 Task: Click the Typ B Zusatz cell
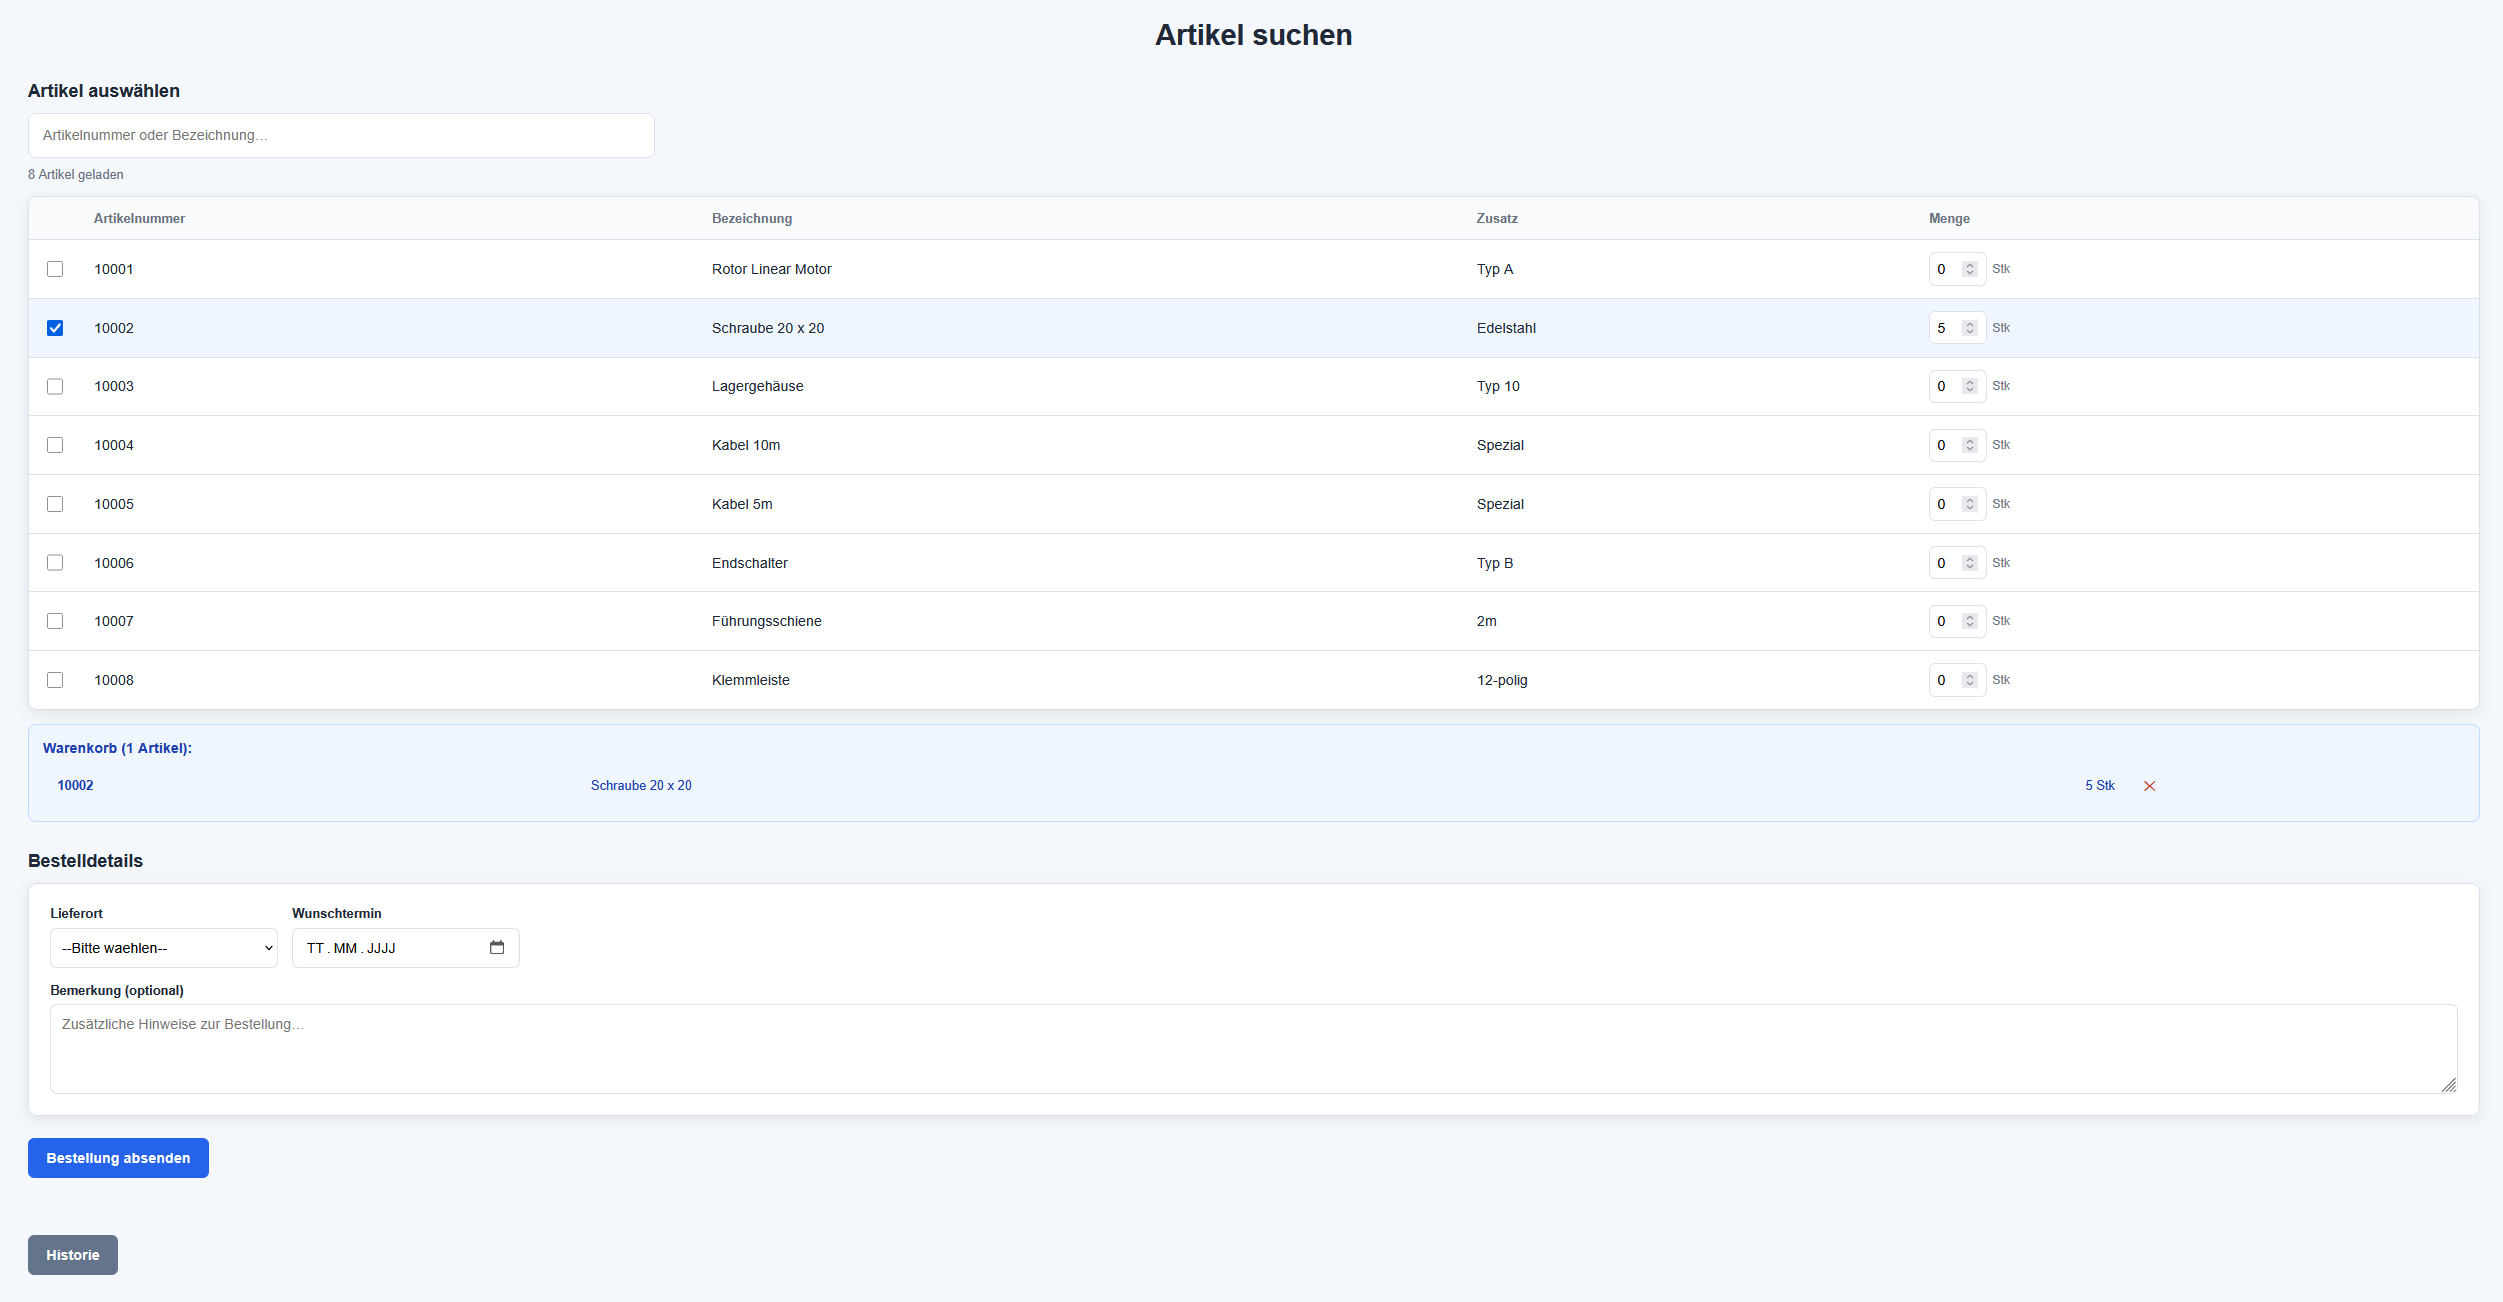pyautogui.click(x=1495, y=563)
